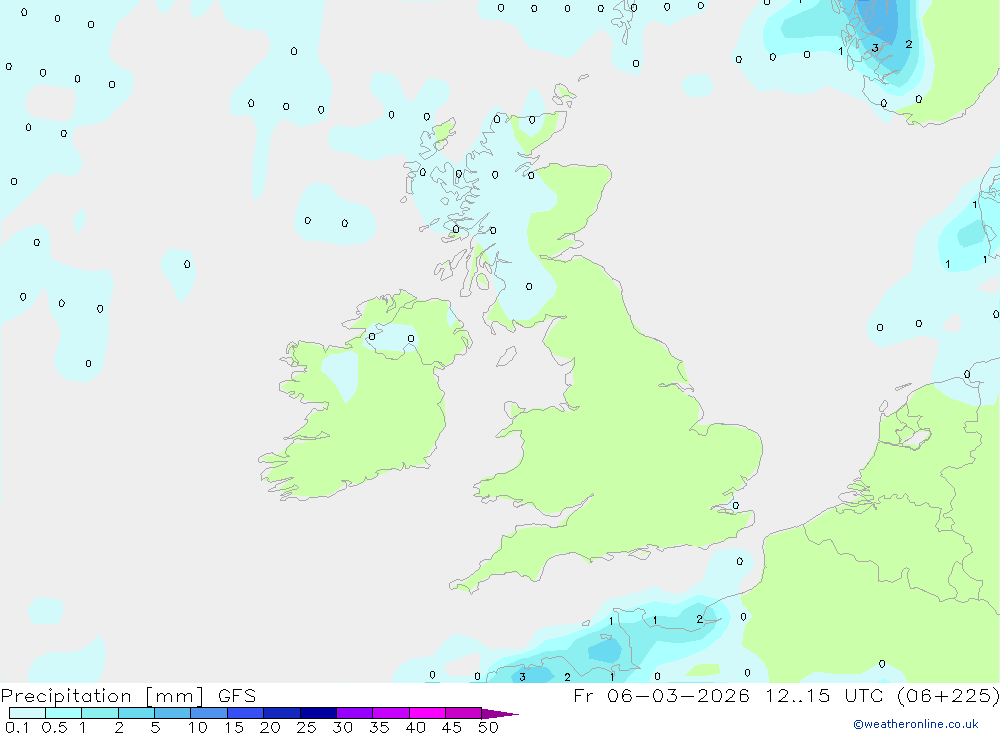Select the 2–5 mm legend color swatch
The height and width of the screenshot is (733, 1000).
[x=136, y=713]
